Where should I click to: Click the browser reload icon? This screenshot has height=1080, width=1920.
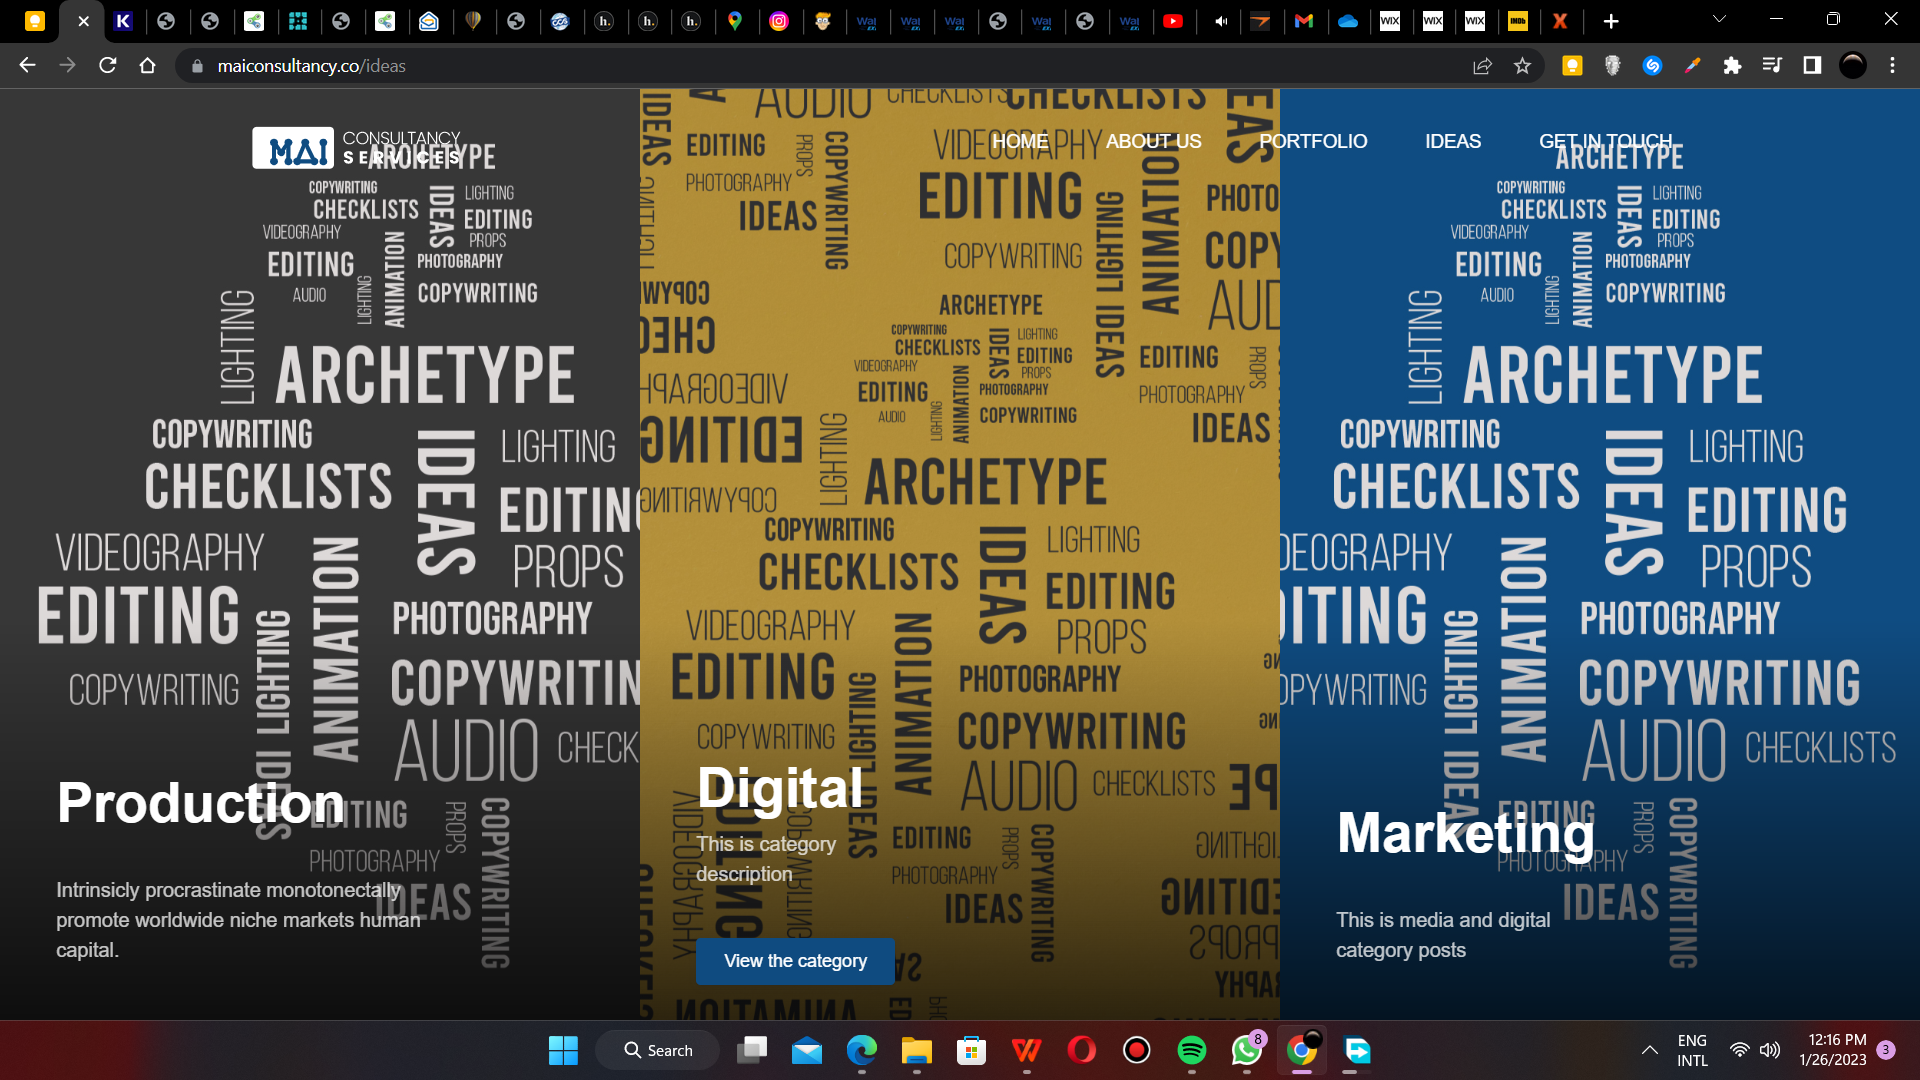[108, 66]
